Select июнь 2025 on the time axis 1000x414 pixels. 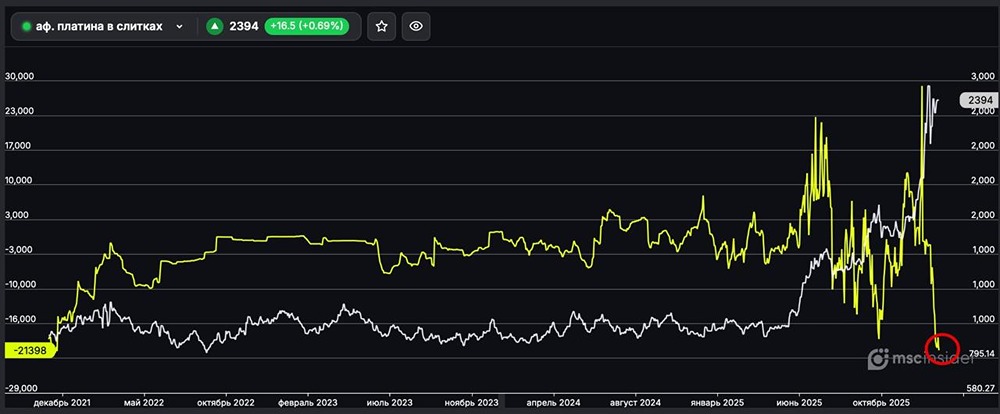point(799,402)
